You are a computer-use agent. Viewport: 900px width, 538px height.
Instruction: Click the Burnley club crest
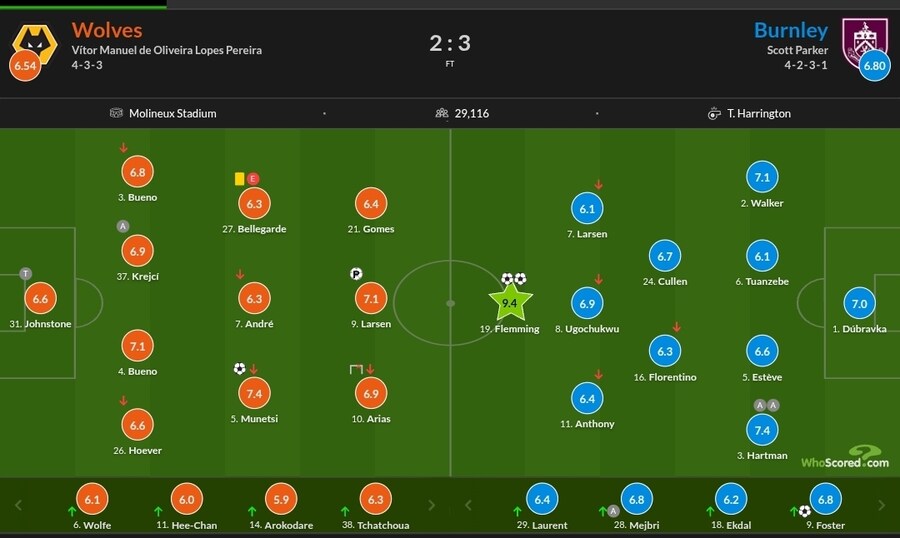864,40
